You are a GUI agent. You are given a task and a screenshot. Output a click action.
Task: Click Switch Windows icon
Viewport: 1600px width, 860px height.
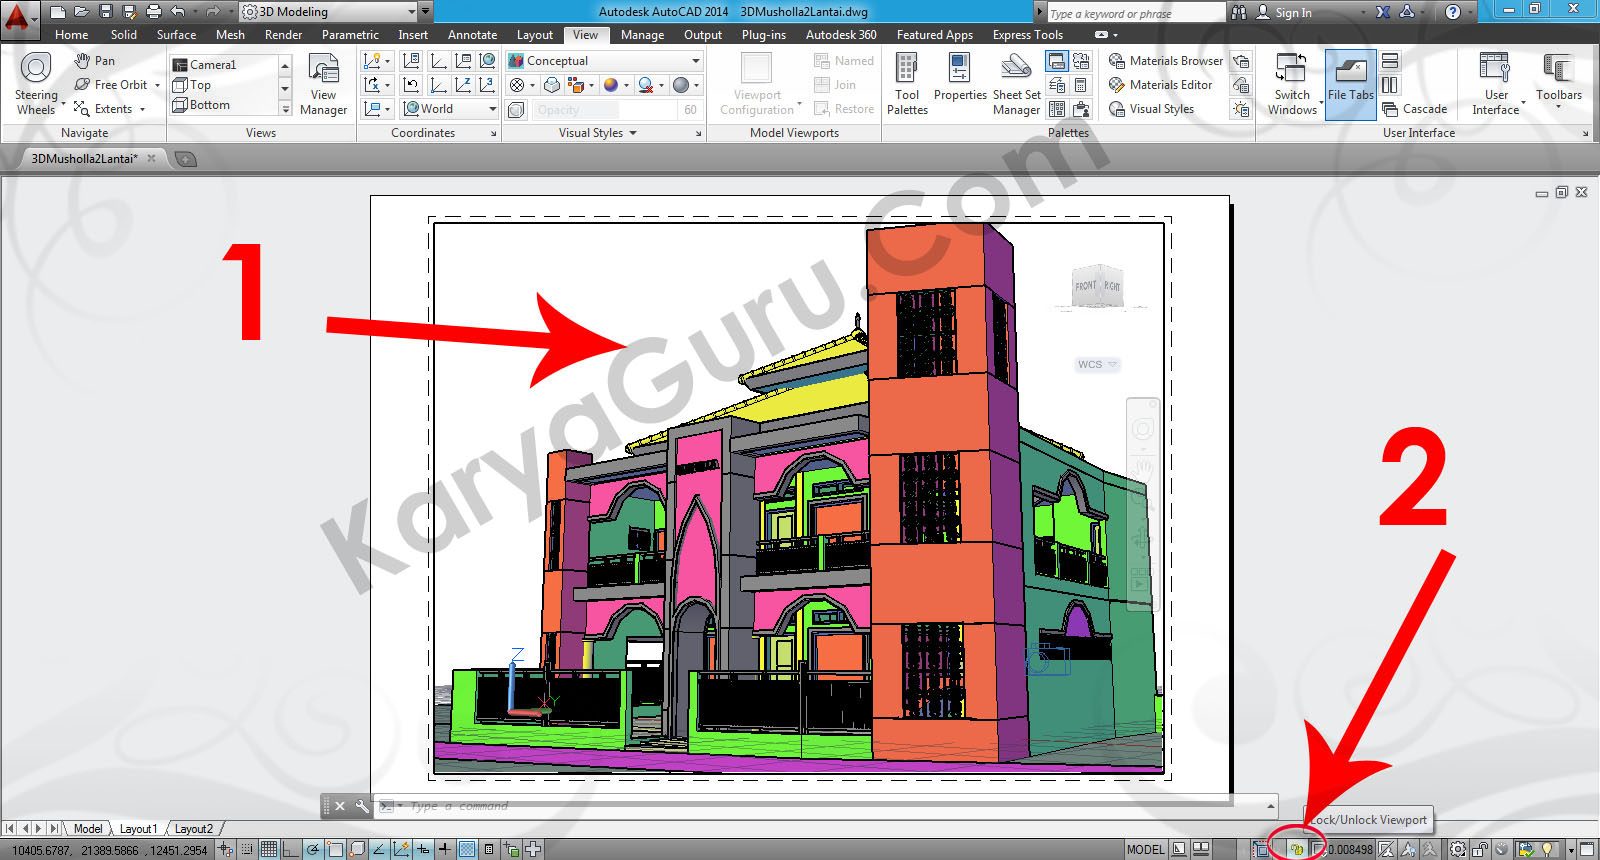pyautogui.click(x=1292, y=83)
